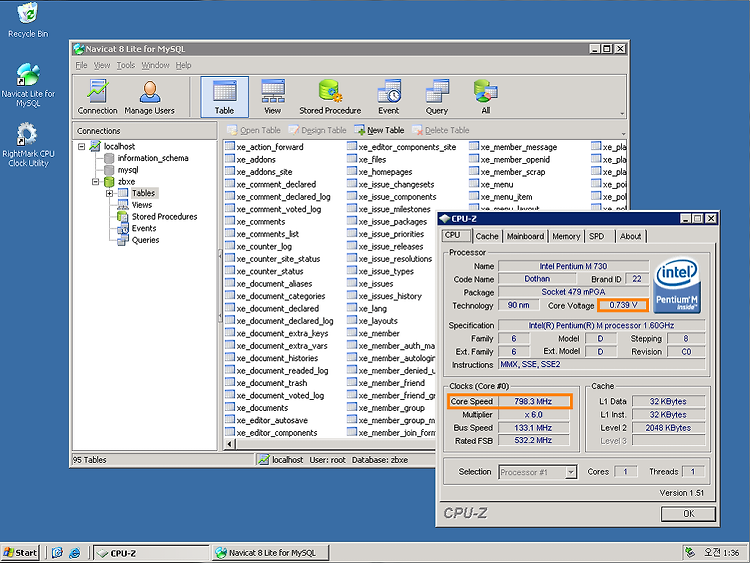Click the CPU-Z taskbar button

(151, 553)
